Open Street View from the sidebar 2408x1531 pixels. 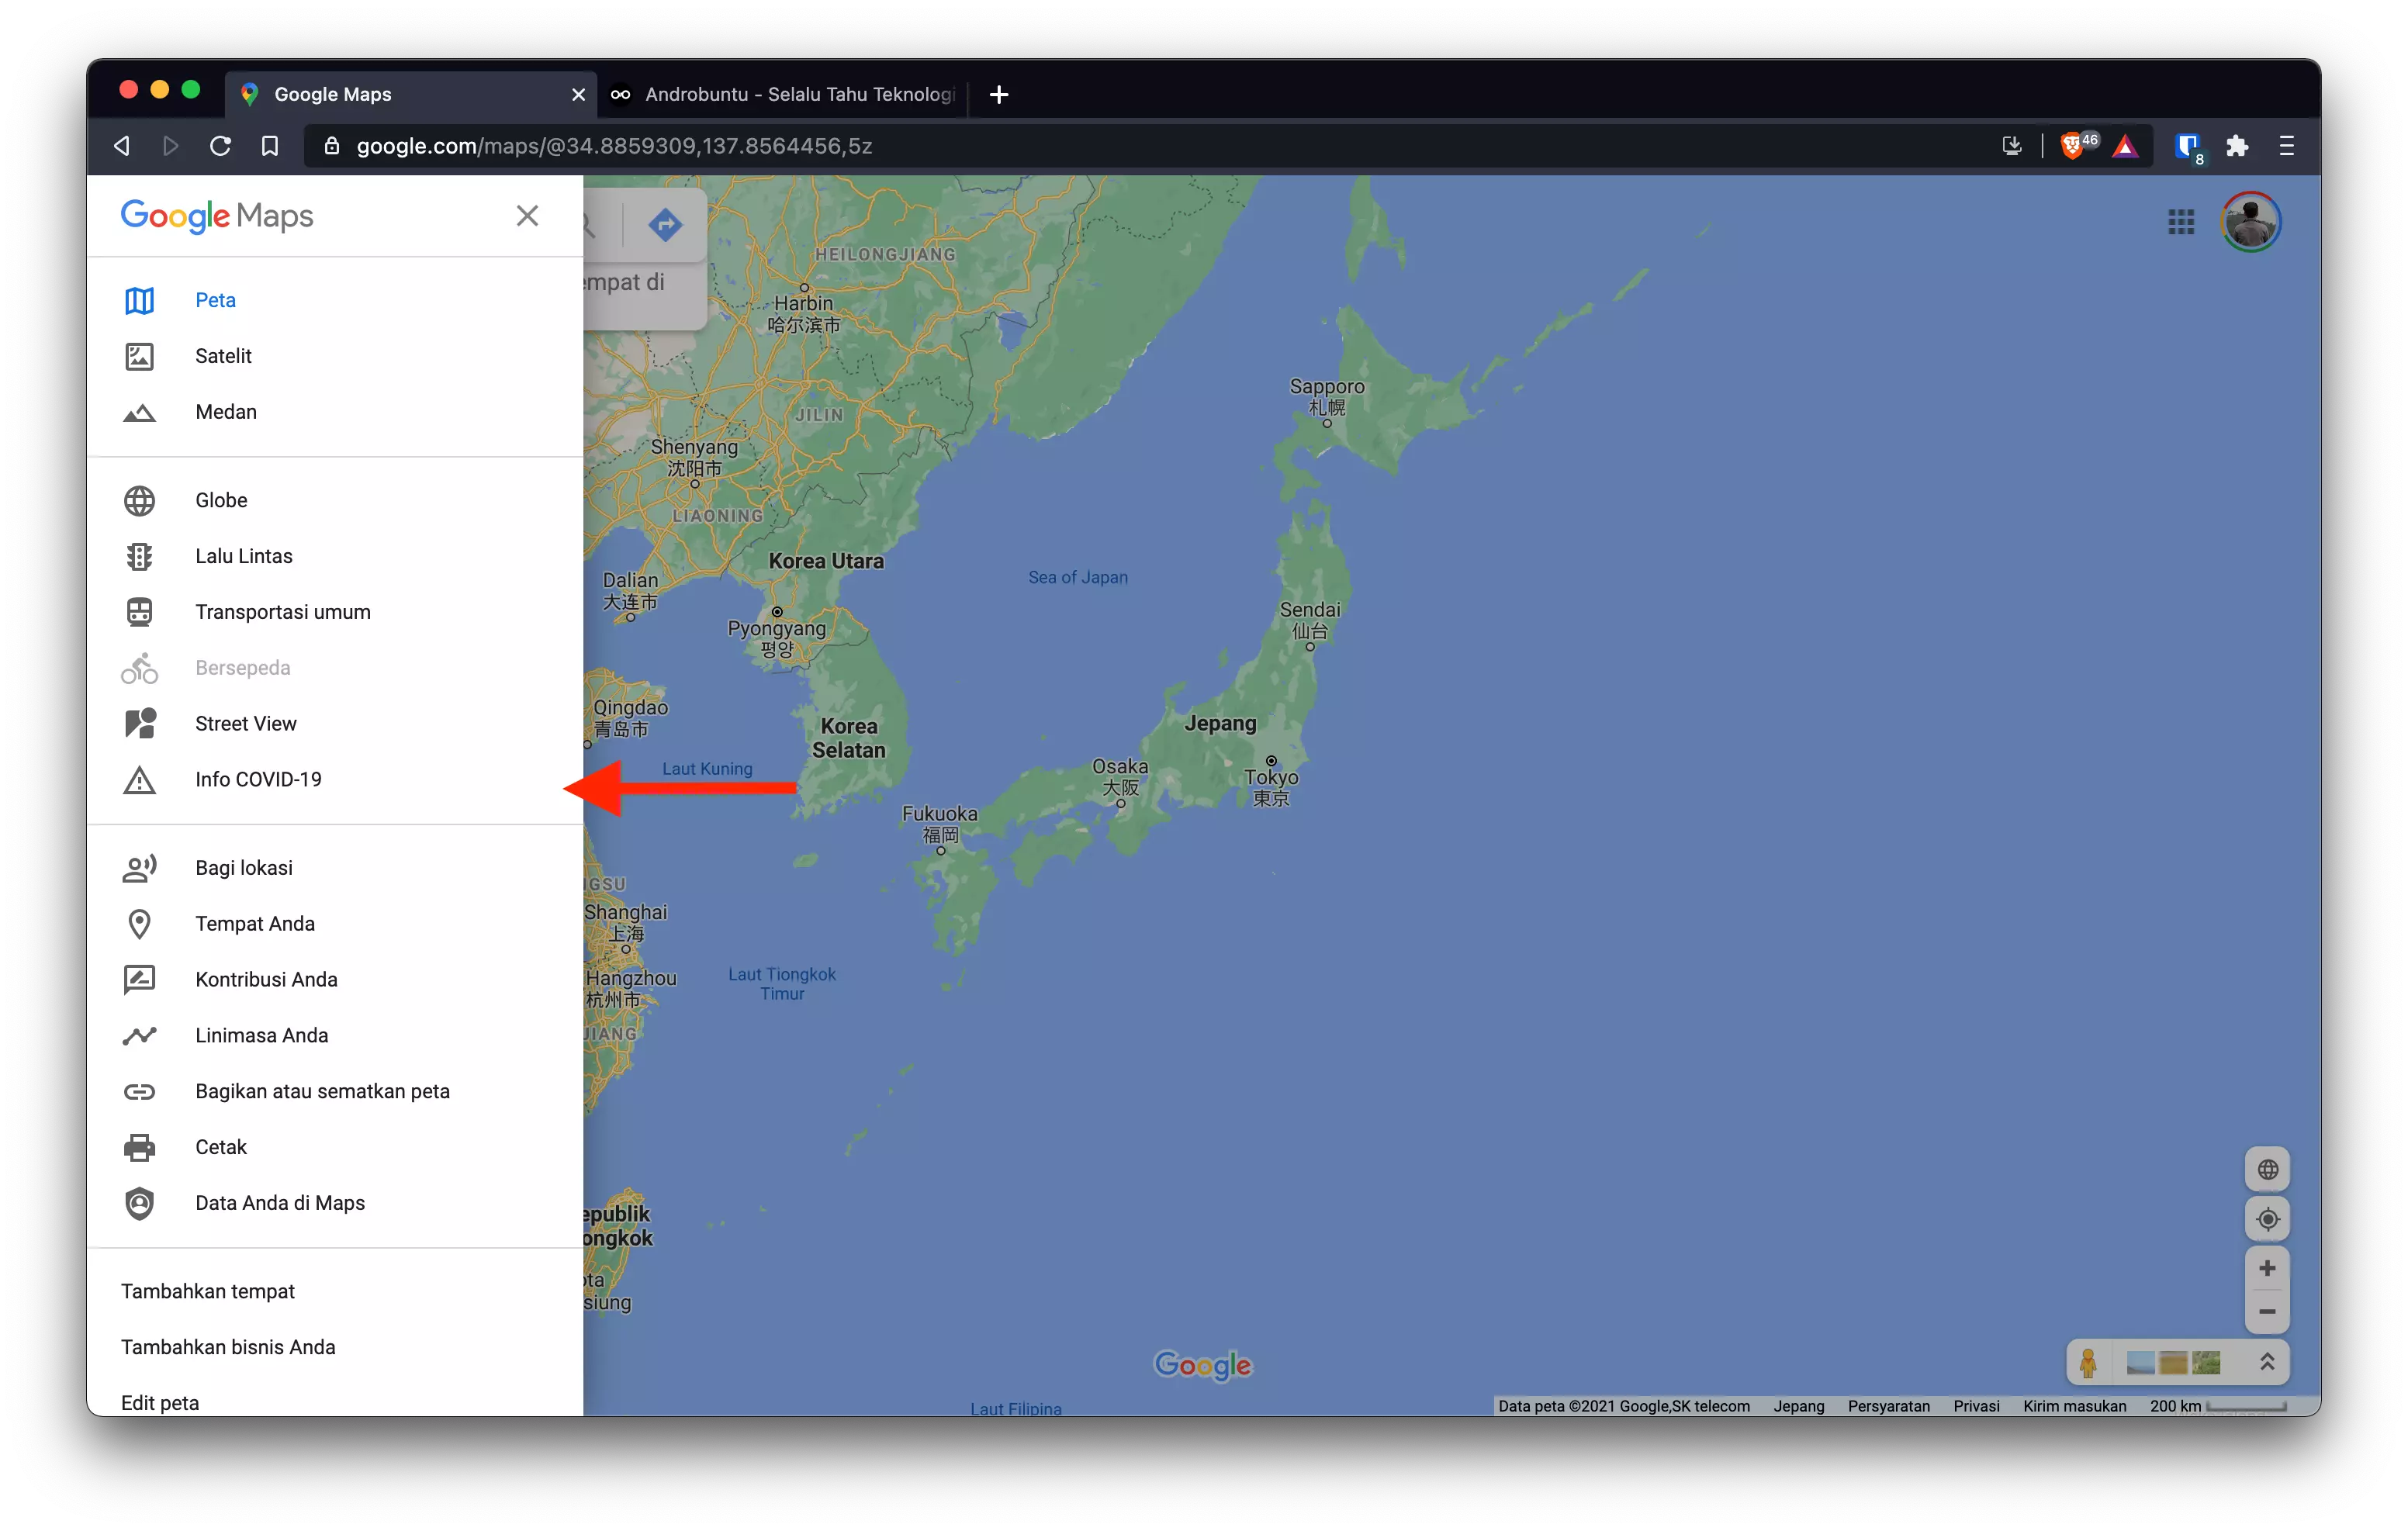140,723
